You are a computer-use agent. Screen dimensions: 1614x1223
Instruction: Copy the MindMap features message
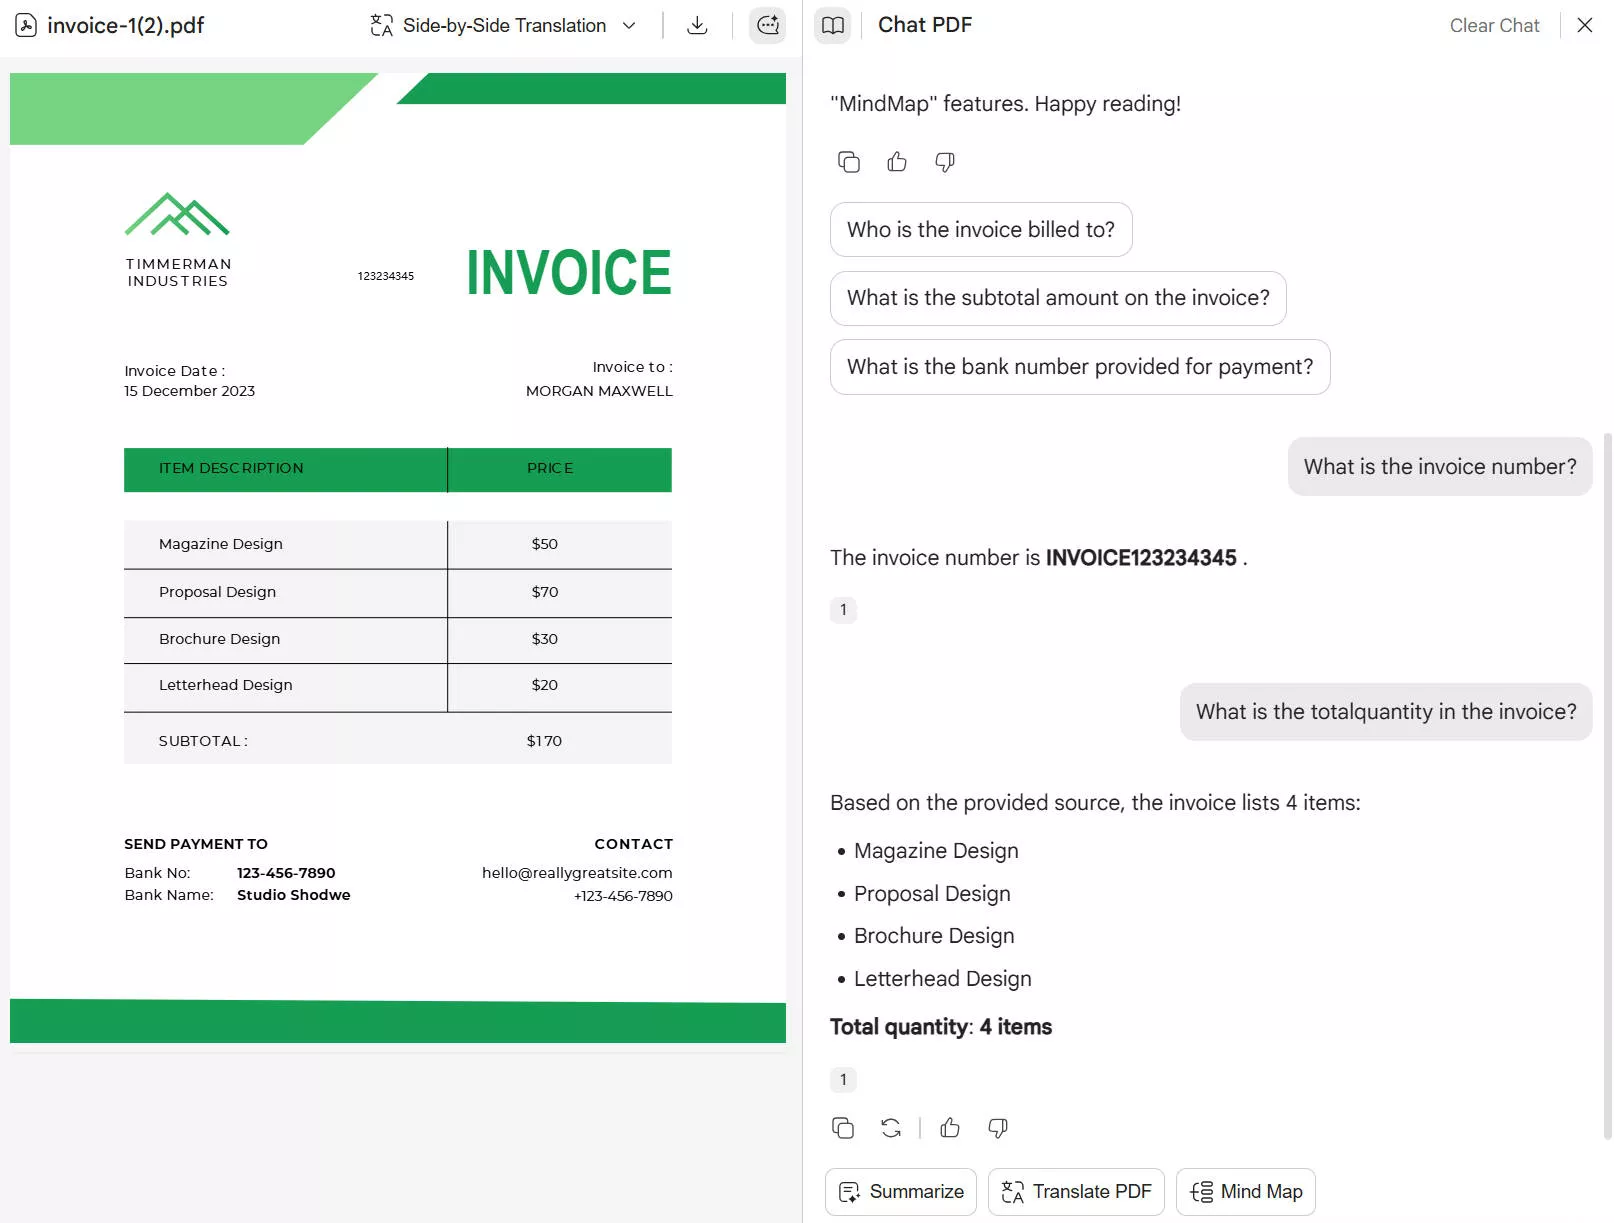point(849,161)
